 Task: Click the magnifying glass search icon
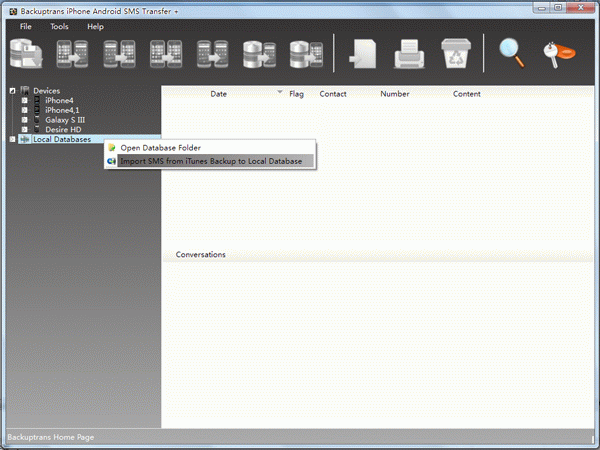(x=512, y=53)
